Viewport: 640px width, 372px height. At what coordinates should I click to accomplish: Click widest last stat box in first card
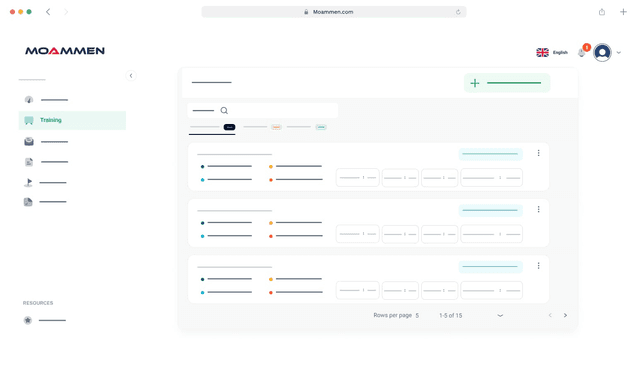(x=491, y=178)
